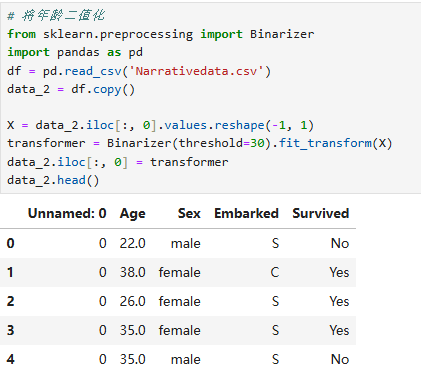Click the Embarked cell 'C' in row 1
The image size is (421, 377).
[275, 272]
